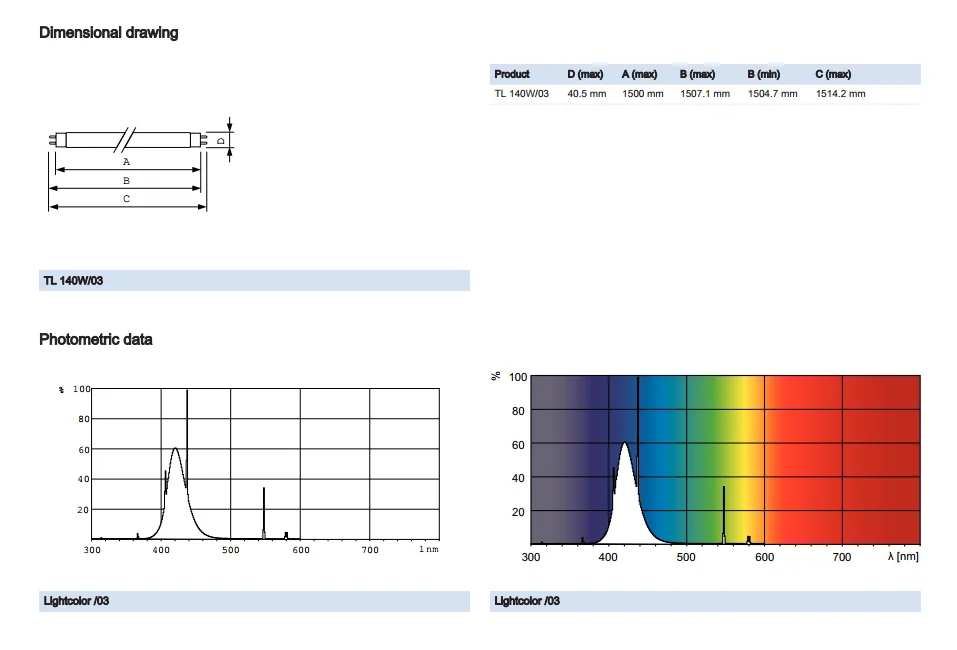The height and width of the screenshot is (650, 957).
Task: Click the '%' axis label on colored chart
Action: tap(496, 376)
